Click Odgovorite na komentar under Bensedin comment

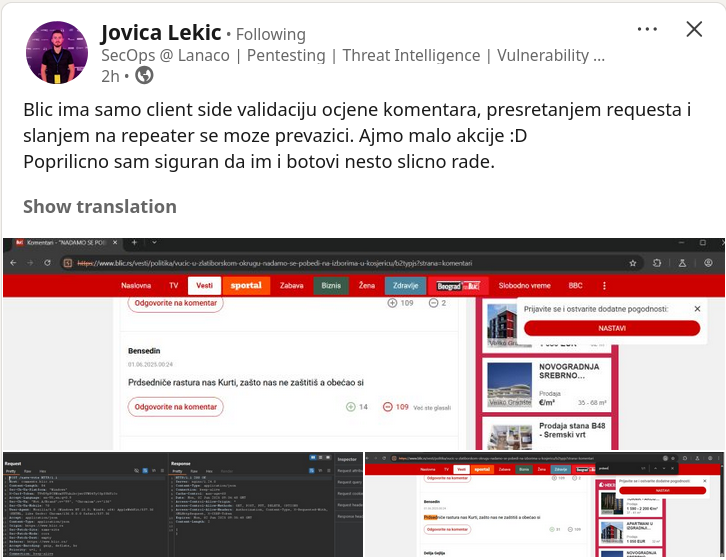175,407
